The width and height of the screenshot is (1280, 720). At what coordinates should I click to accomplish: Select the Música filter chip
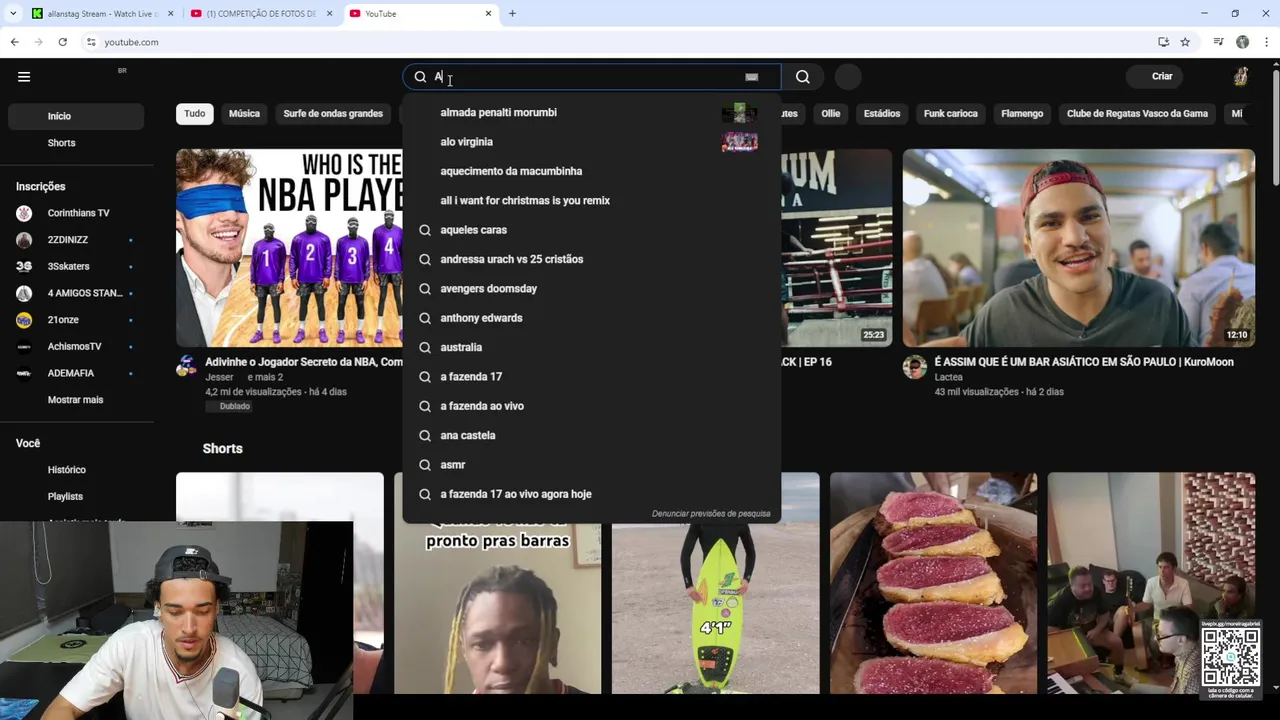pos(244,113)
